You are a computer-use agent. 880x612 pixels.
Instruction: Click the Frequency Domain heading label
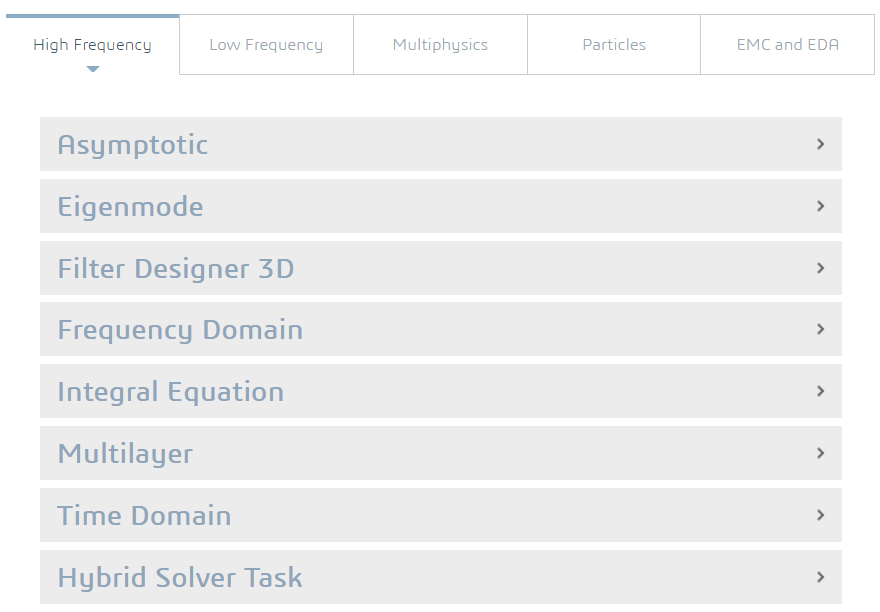[180, 330]
